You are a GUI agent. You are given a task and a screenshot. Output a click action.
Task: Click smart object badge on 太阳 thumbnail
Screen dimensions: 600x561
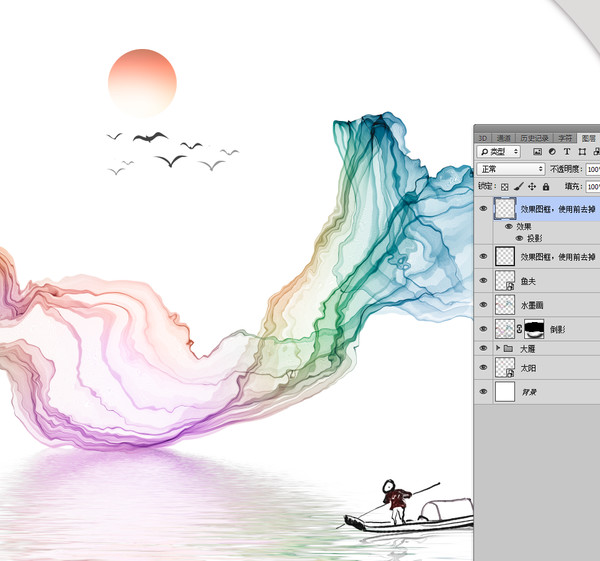click(x=510, y=372)
